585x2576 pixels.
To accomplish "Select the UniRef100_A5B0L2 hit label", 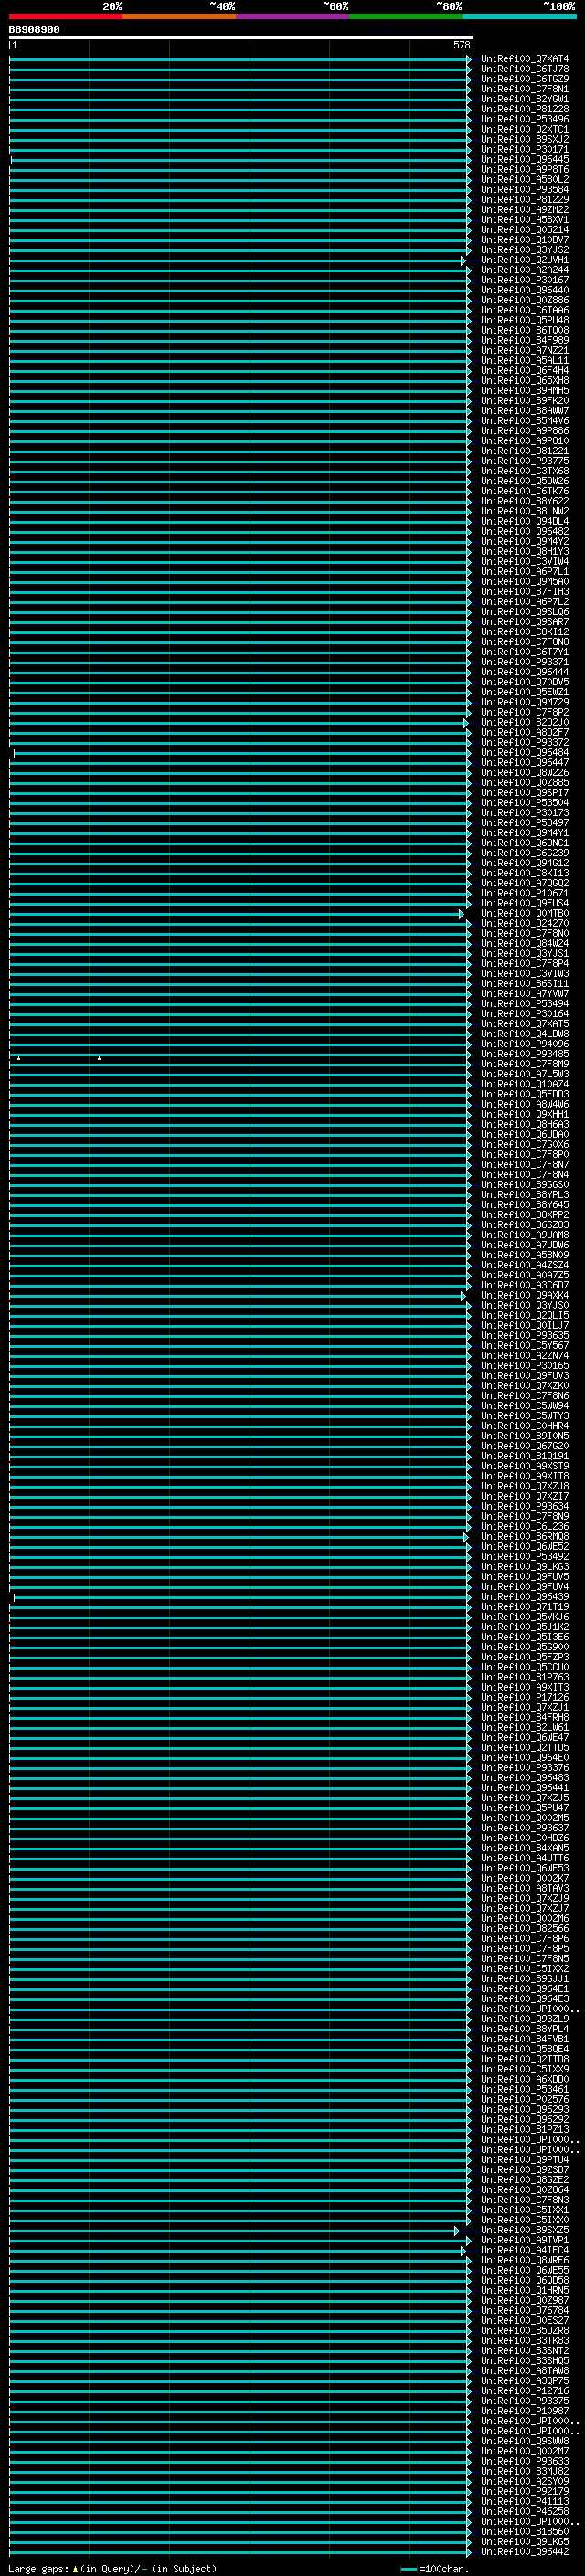I will [525, 179].
